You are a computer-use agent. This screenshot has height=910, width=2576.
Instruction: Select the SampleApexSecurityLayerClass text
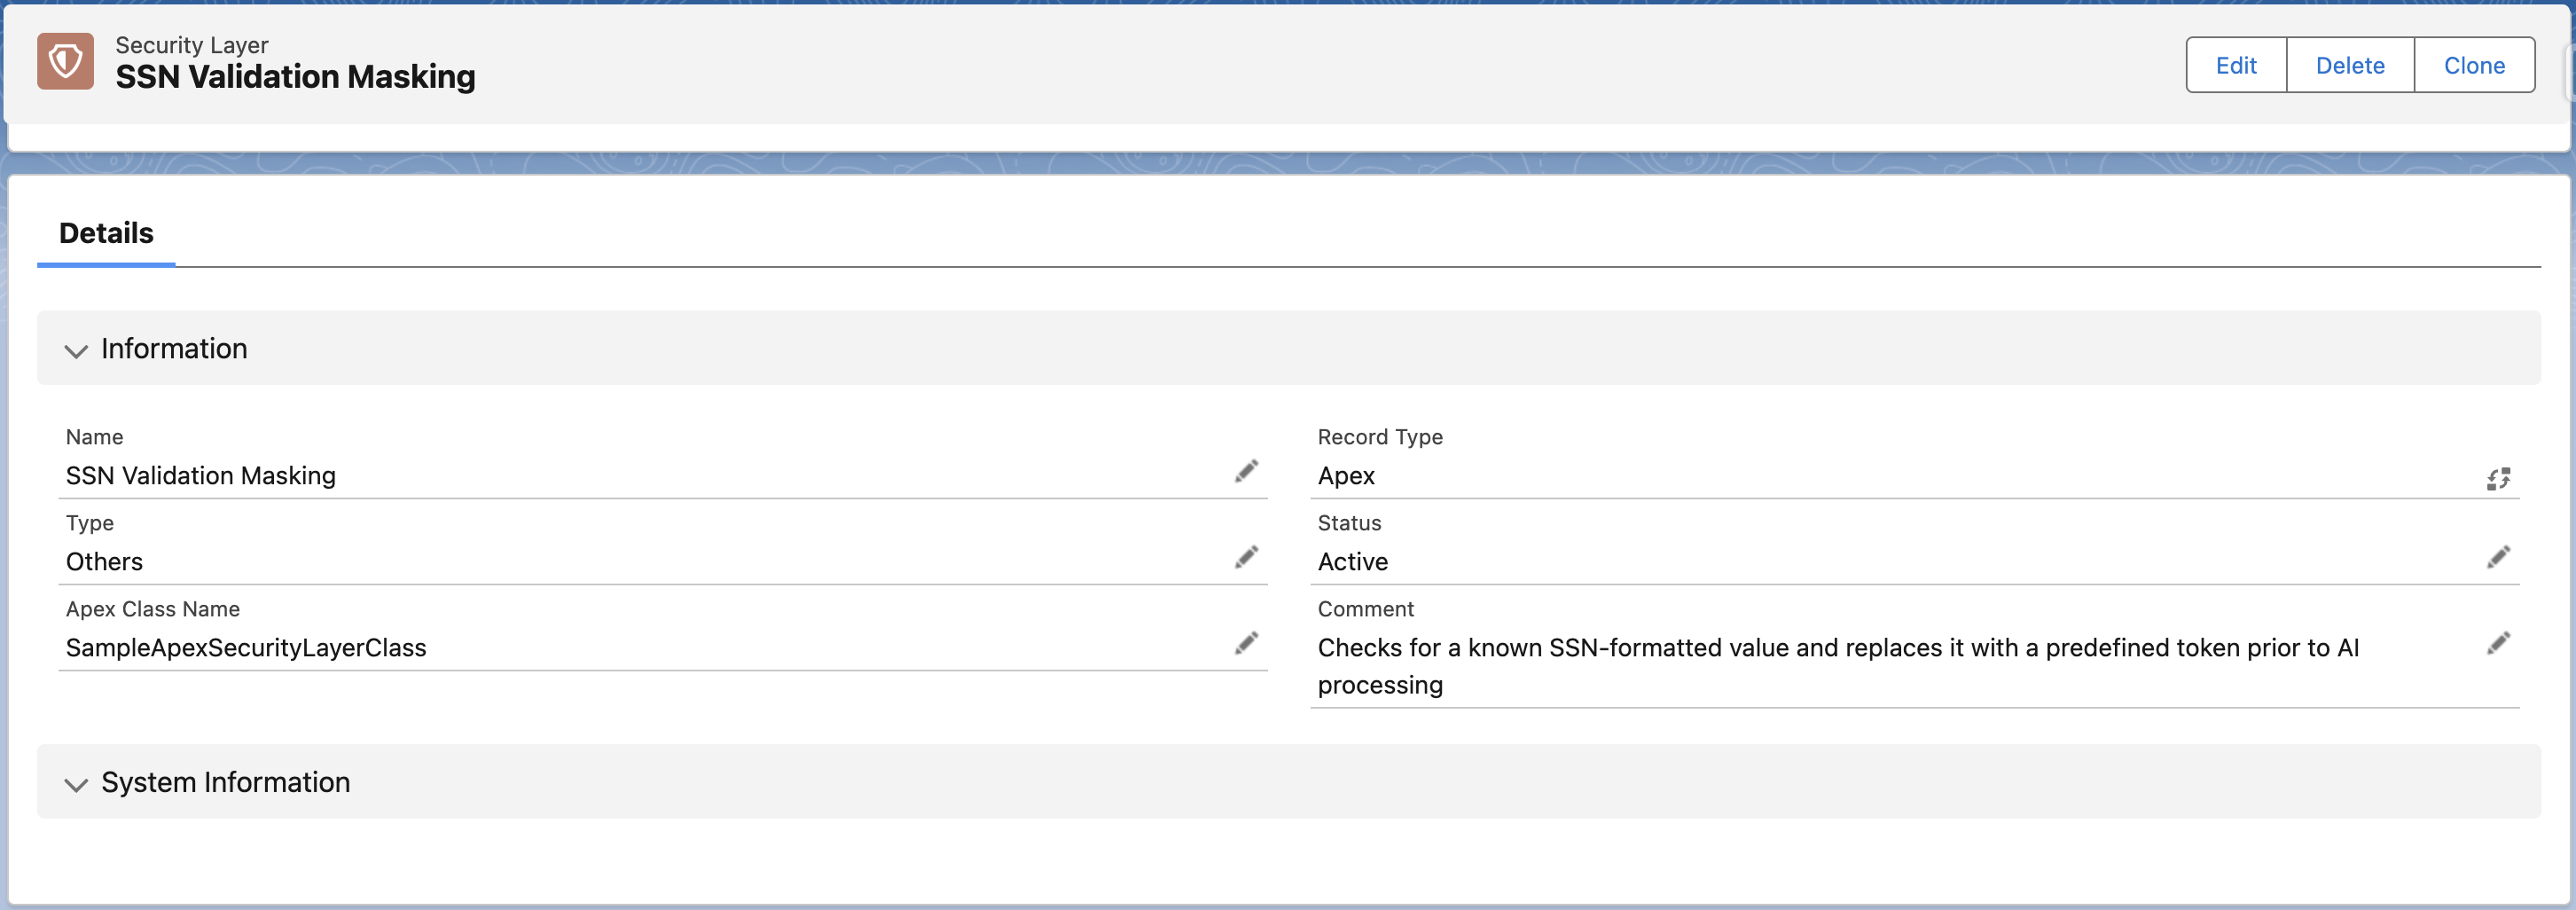point(246,648)
